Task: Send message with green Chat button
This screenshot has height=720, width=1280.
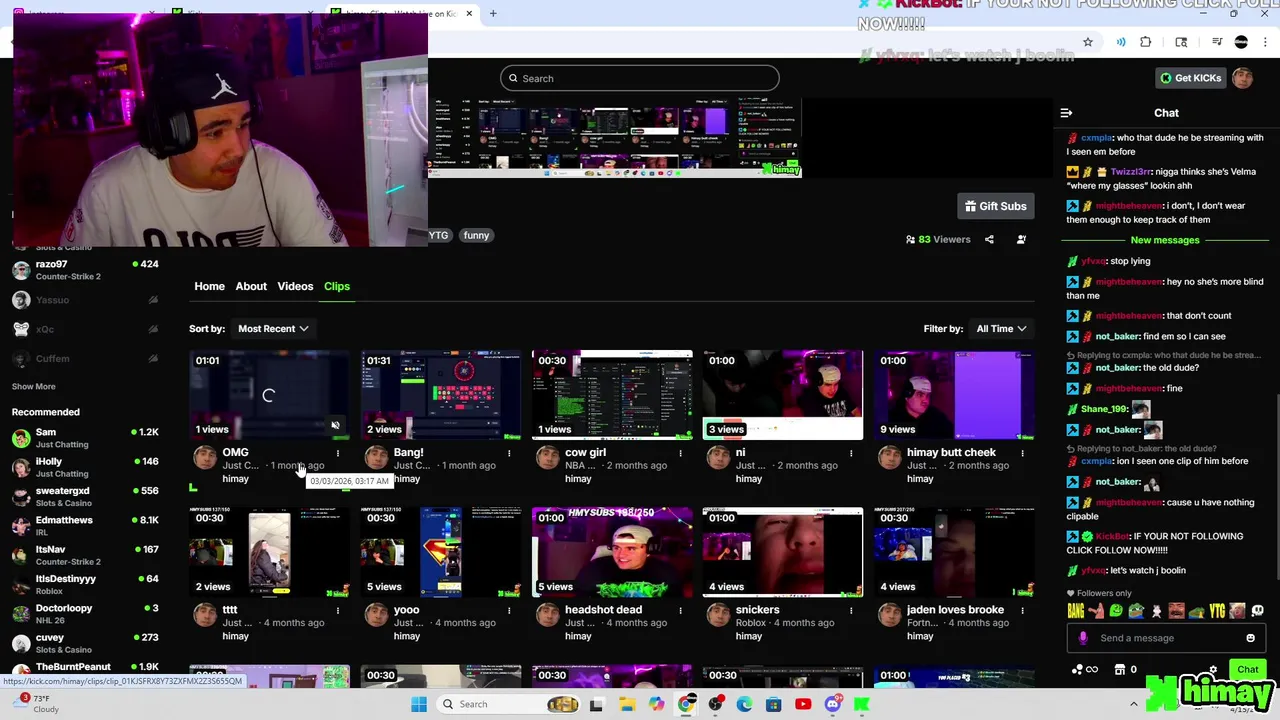Action: pos(1247,670)
